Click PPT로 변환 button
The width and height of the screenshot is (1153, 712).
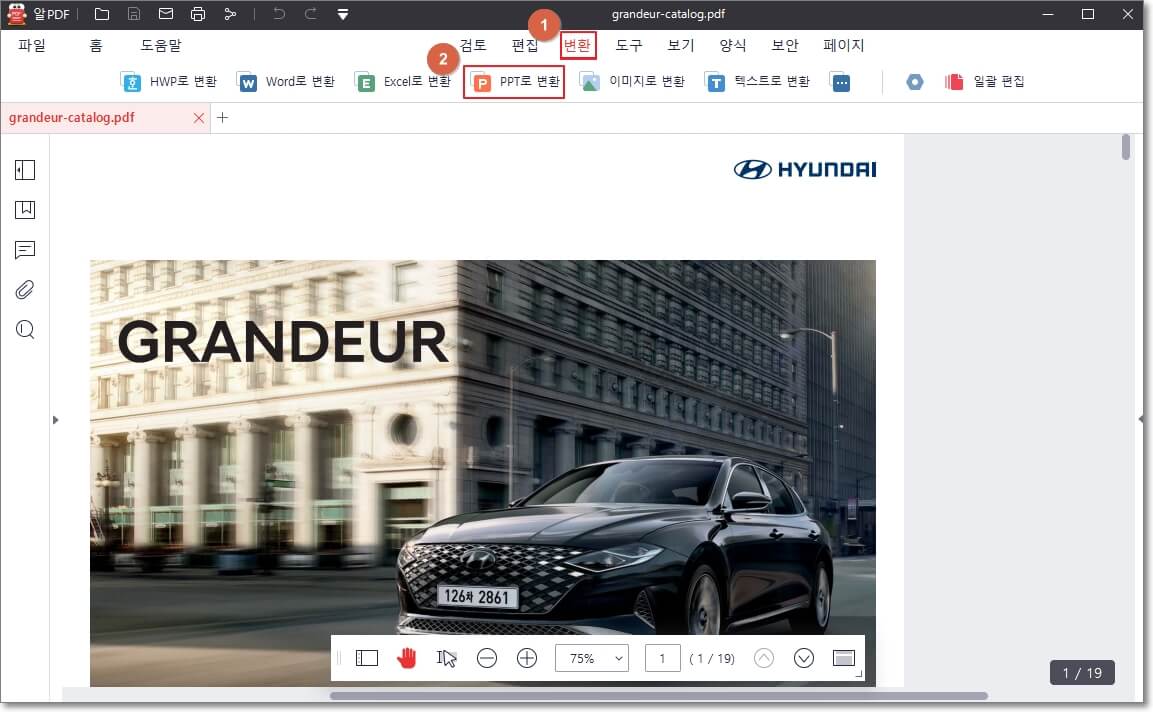[x=515, y=82]
